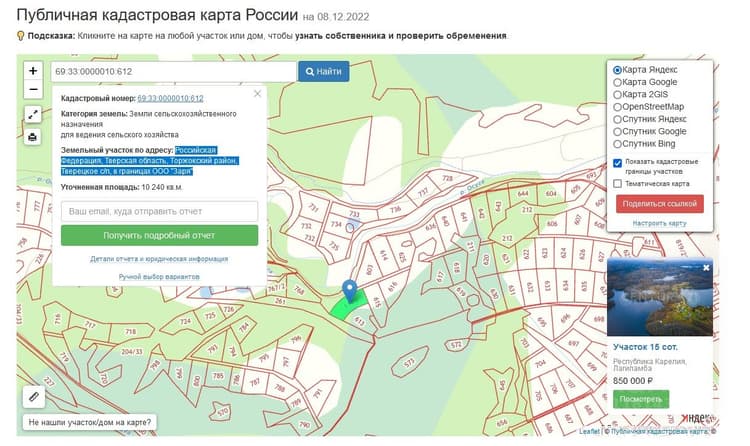The width and height of the screenshot is (750, 446).
Task: Click Получить подробный отчет button
Action: tap(159, 235)
